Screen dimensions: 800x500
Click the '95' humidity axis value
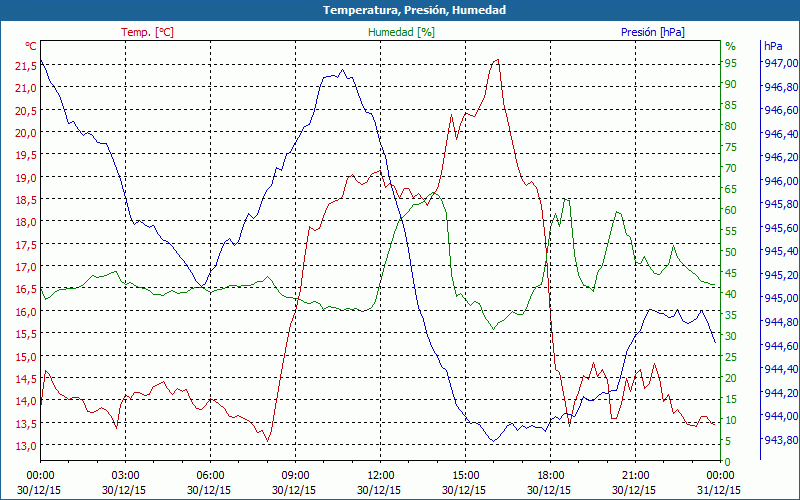pyautogui.click(x=731, y=63)
